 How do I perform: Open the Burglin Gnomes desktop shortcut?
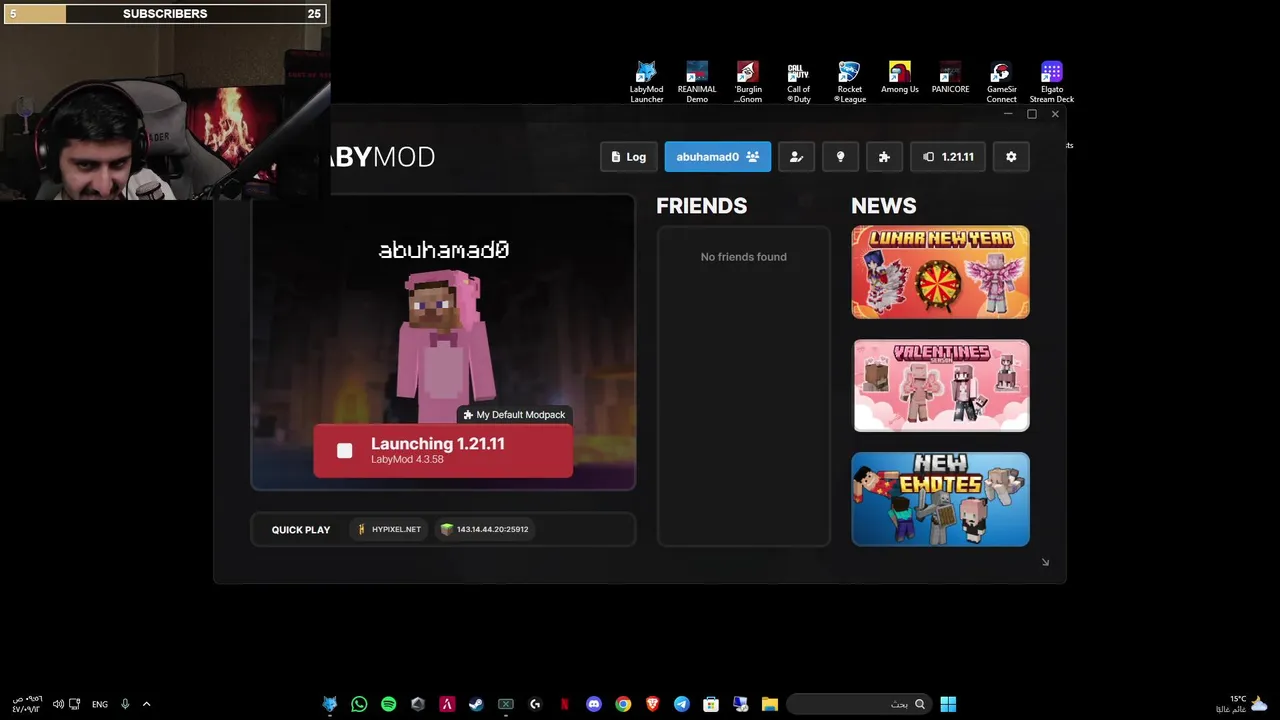tap(748, 82)
